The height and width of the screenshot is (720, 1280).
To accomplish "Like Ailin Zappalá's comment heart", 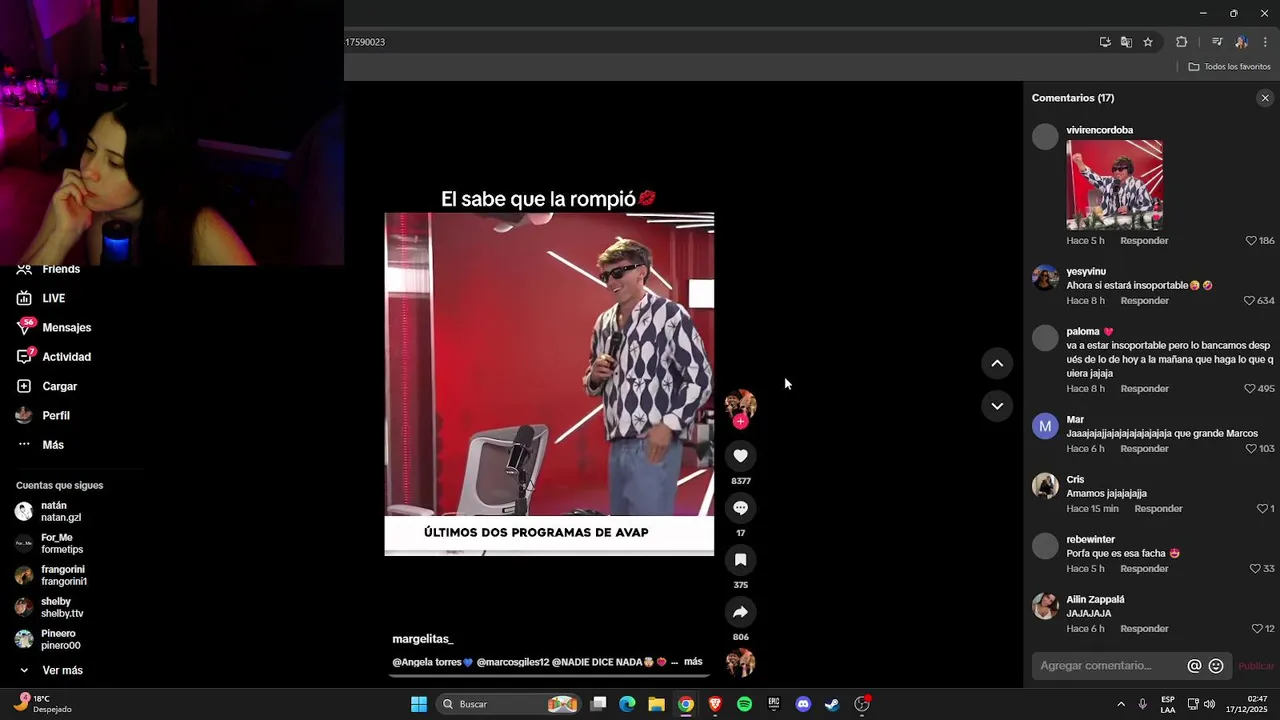I will click(1257, 629).
